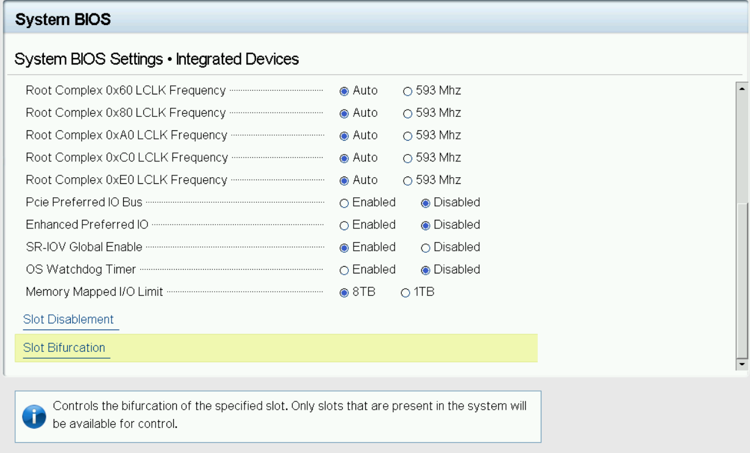The width and height of the screenshot is (750, 453).
Task: Click the bifurcation help description text
Action: pyautogui.click(x=289, y=415)
